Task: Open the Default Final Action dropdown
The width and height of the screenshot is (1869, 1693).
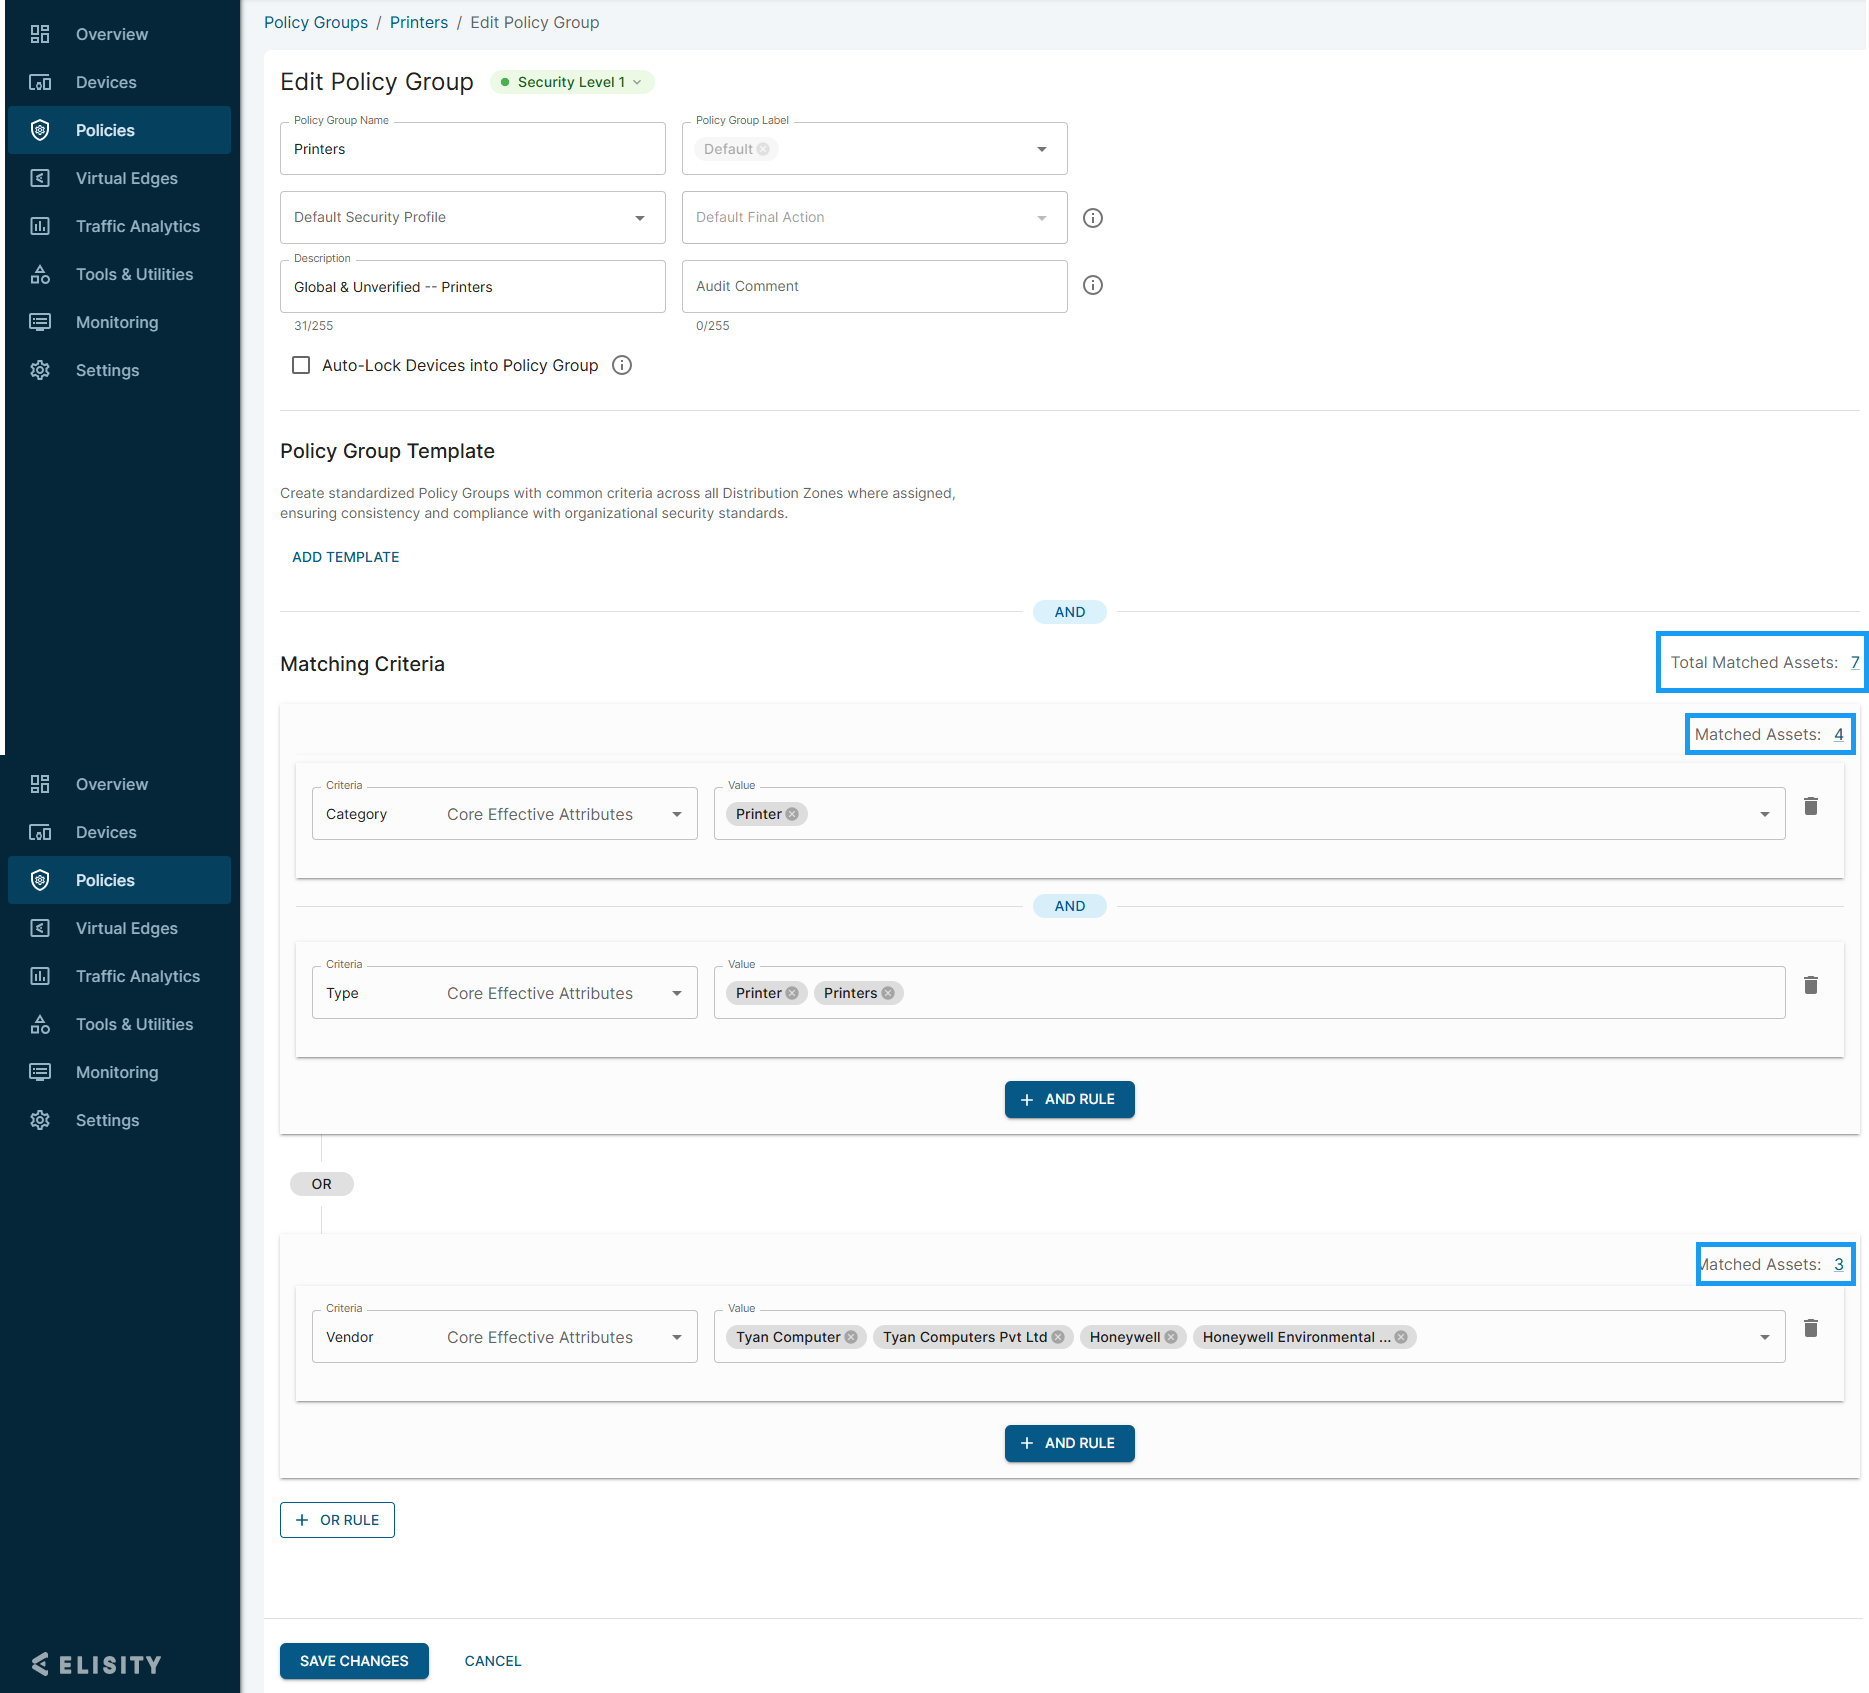Action: 875,218
